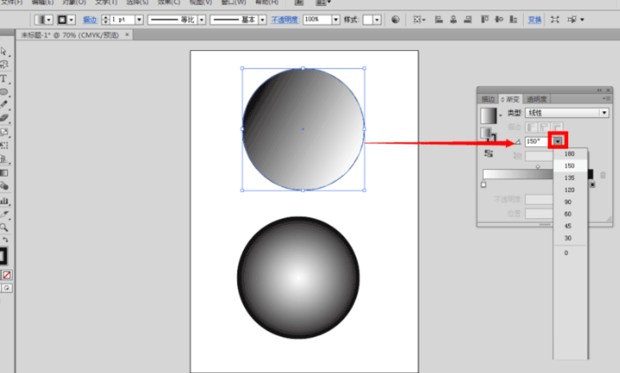Click the None color swatch in toolbox
Screen dimensions: 620x373
(7, 275)
